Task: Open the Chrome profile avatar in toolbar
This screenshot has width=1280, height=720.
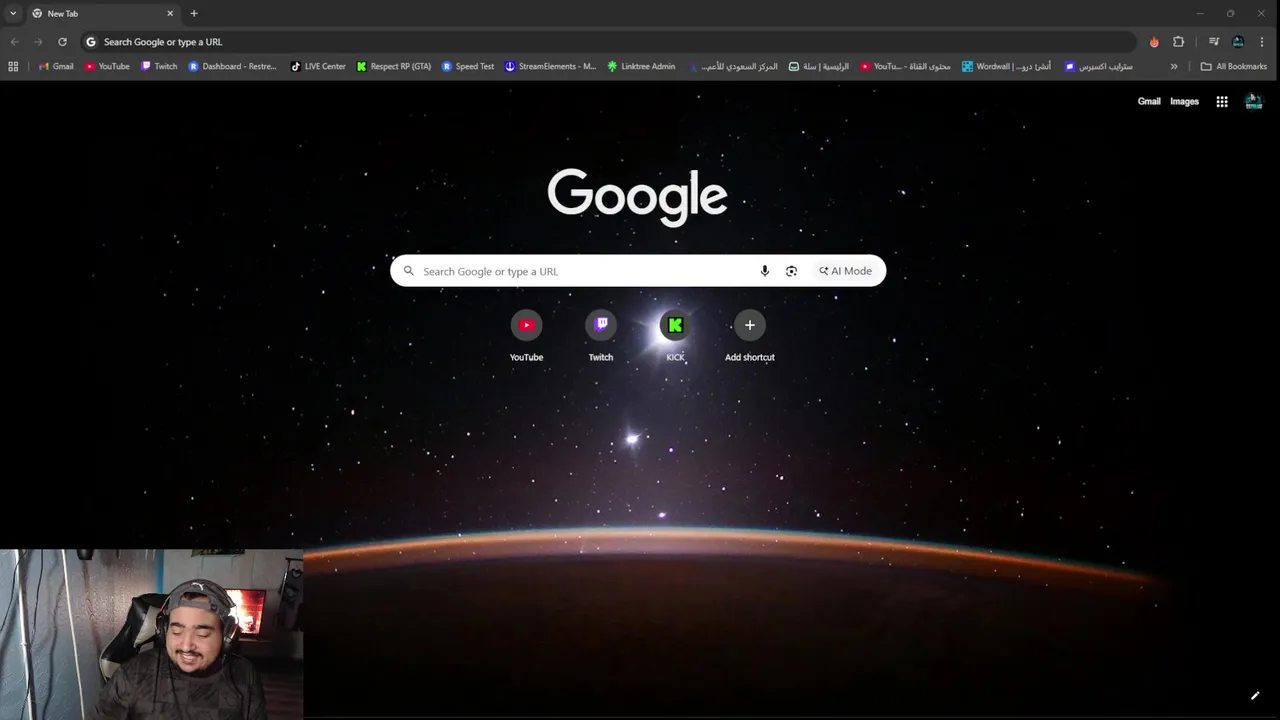Action: [x=1238, y=42]
